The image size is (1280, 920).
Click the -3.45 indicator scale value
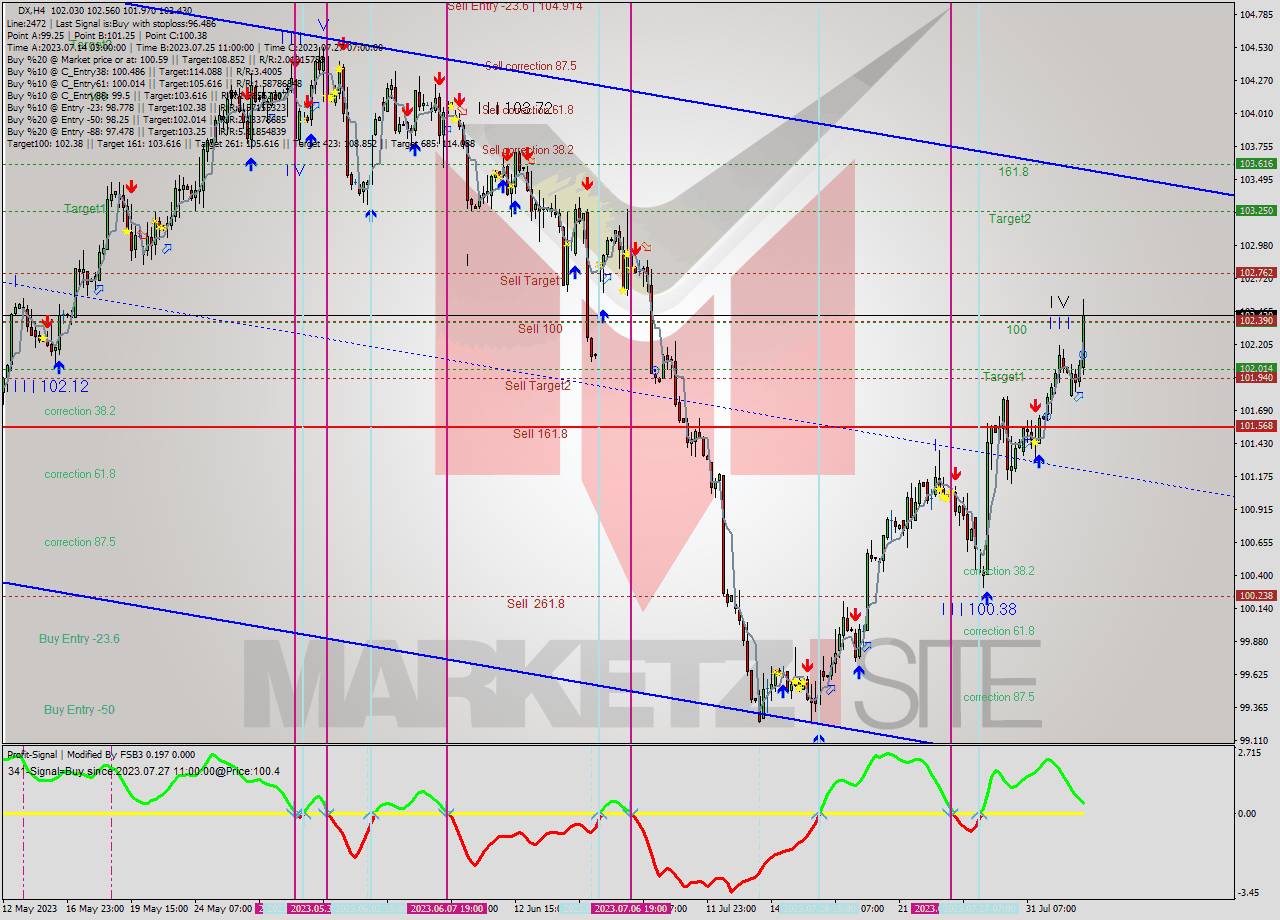click(1251, 893)
